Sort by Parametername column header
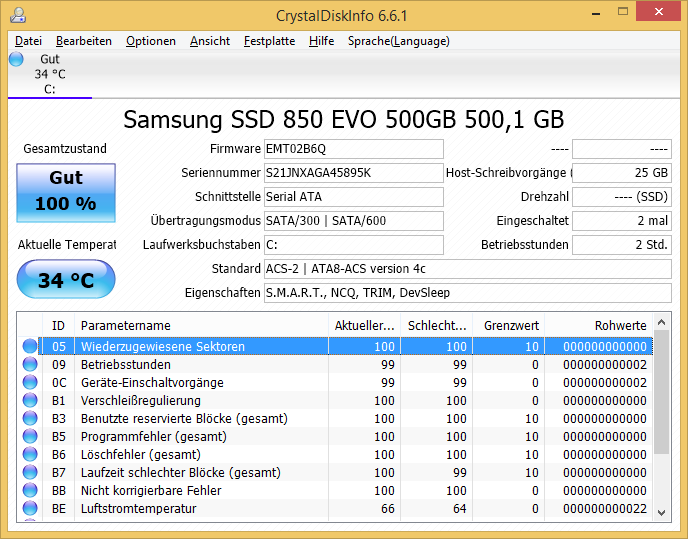The width and height of the screenshot is (688, 539). (x=201, y=325)
